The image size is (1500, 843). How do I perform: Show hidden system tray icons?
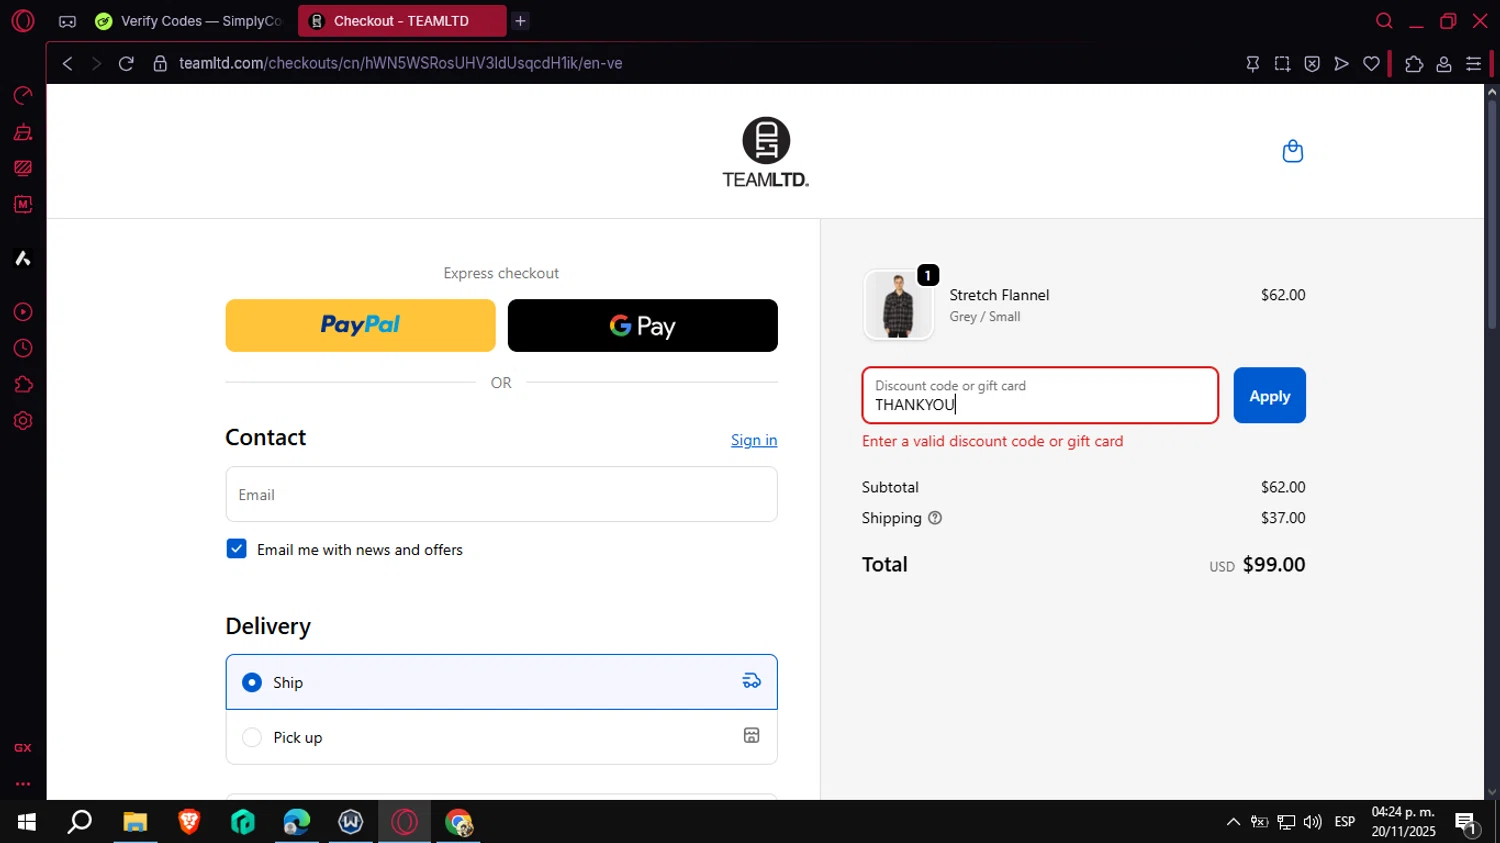(x=1233, y=822)
